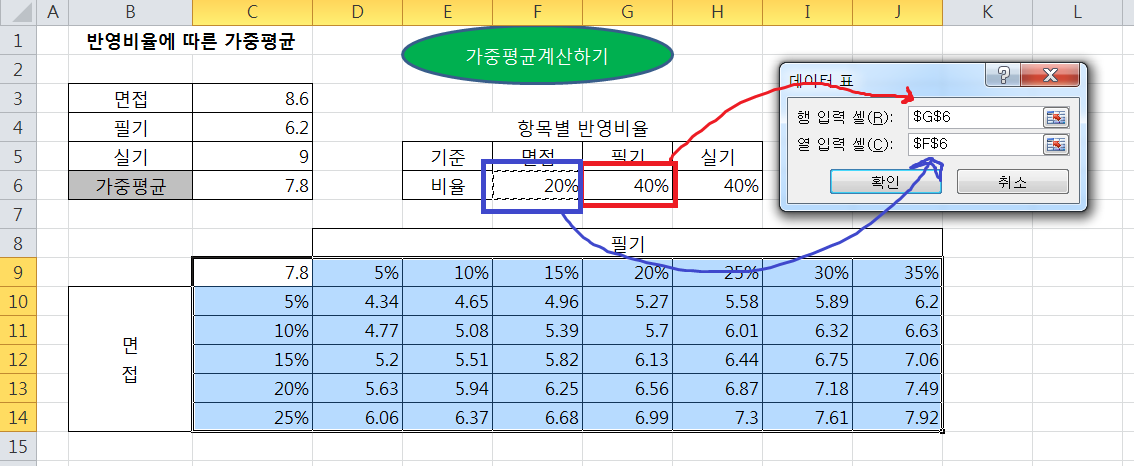Click the help question mark in 데이터 표 dialog

point(1003,76)
